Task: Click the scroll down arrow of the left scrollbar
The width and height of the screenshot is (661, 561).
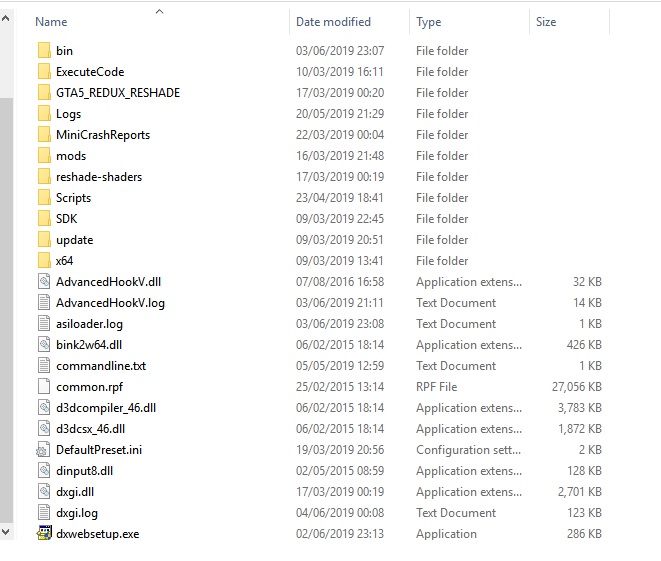Action: pyautogui.click(x=6, y=531)
